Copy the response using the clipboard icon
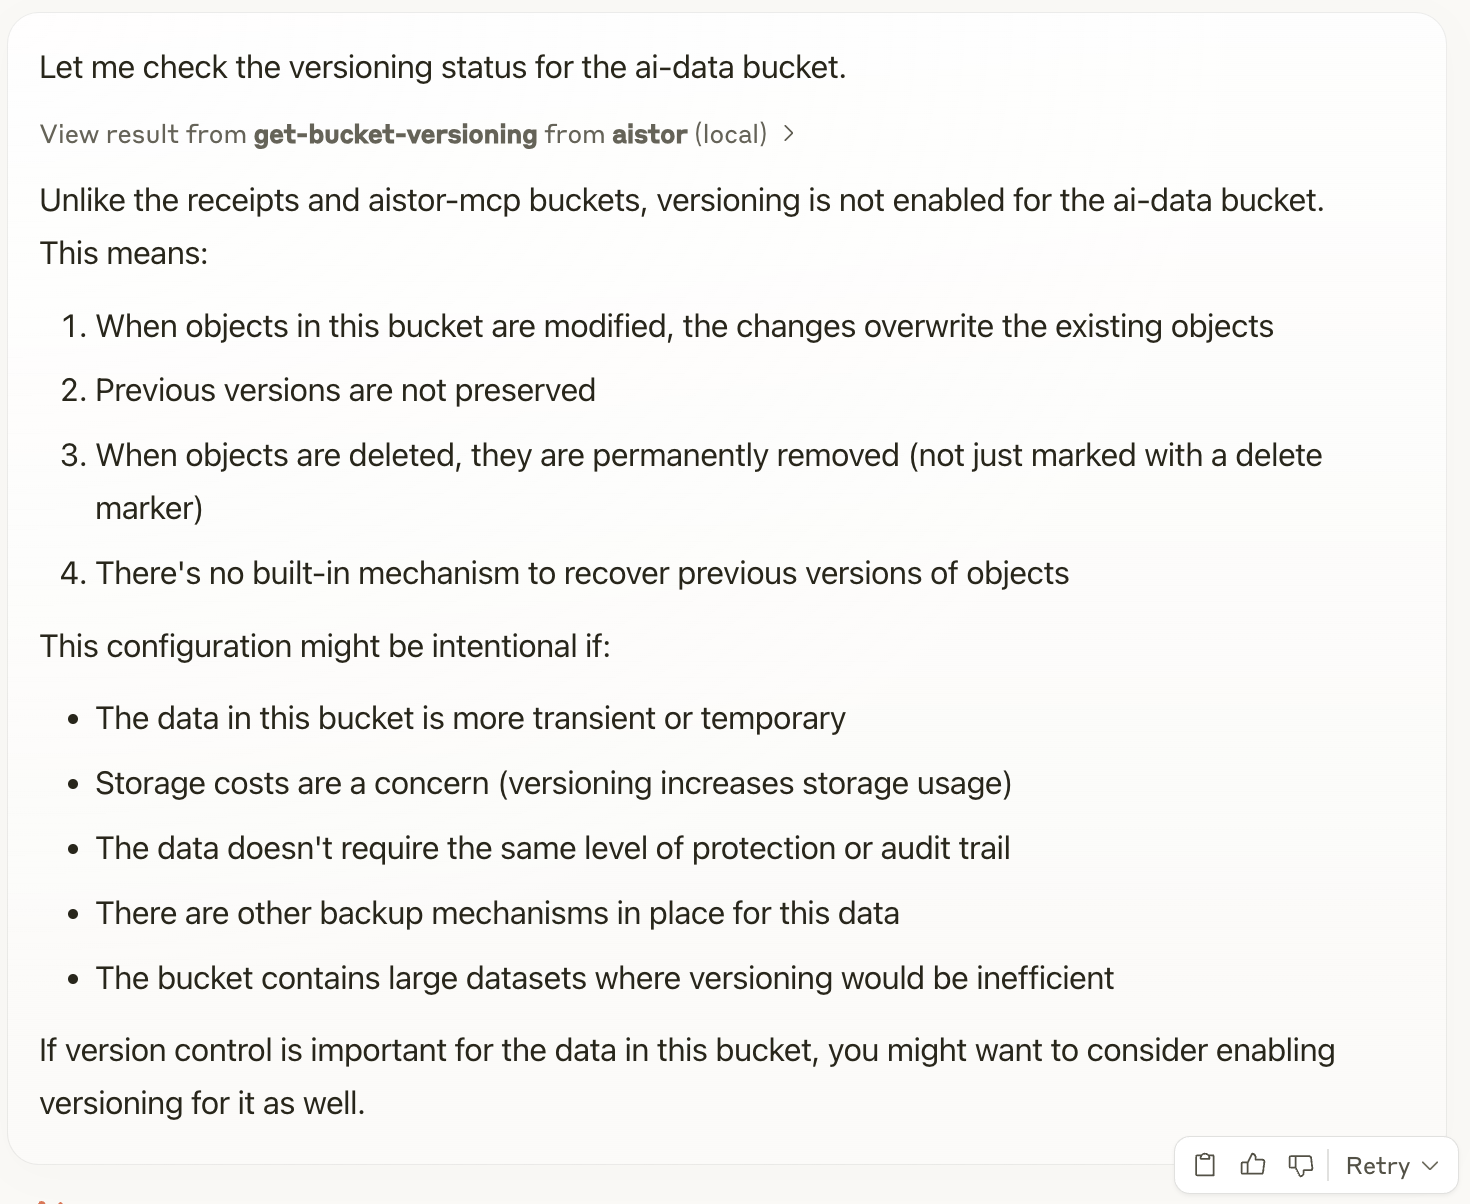Image resolution: width=1470 pixels, height=1204 pixels. pyautogui.click(x=1205, y=1165)
